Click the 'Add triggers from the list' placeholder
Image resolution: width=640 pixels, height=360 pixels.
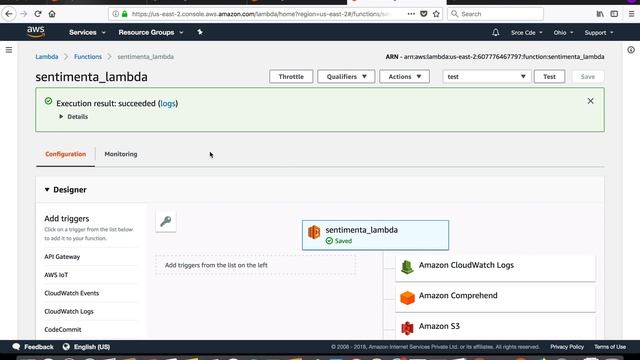[x=256, y=265]
